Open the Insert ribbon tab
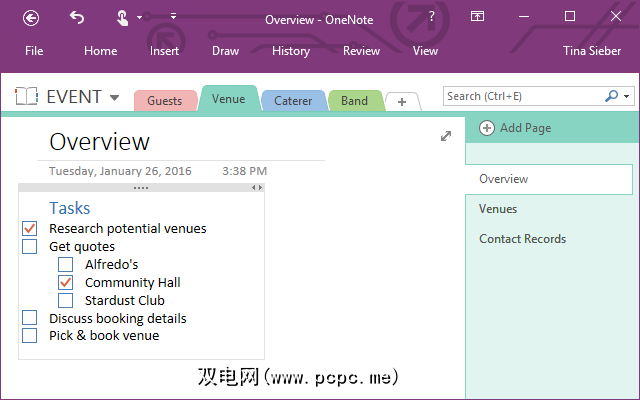 [x=164, y=51]
